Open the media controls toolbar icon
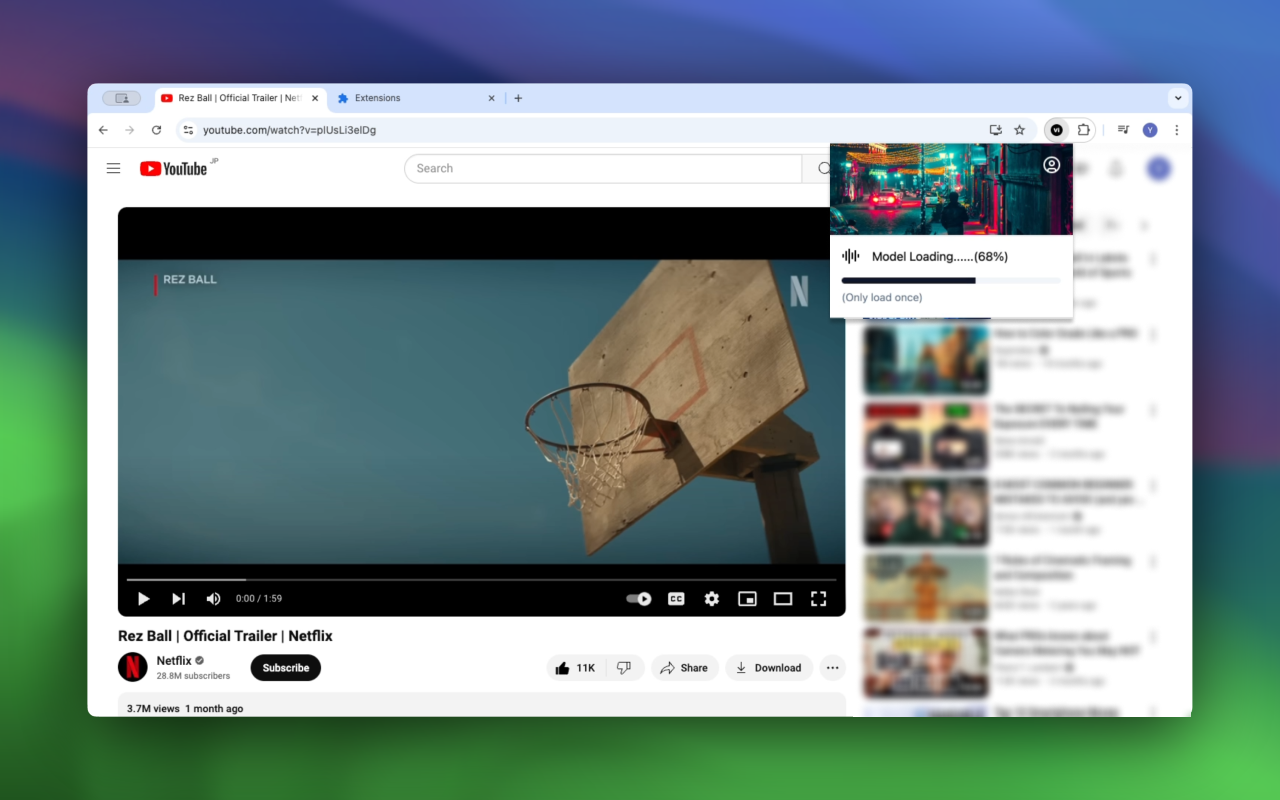 1124,130
